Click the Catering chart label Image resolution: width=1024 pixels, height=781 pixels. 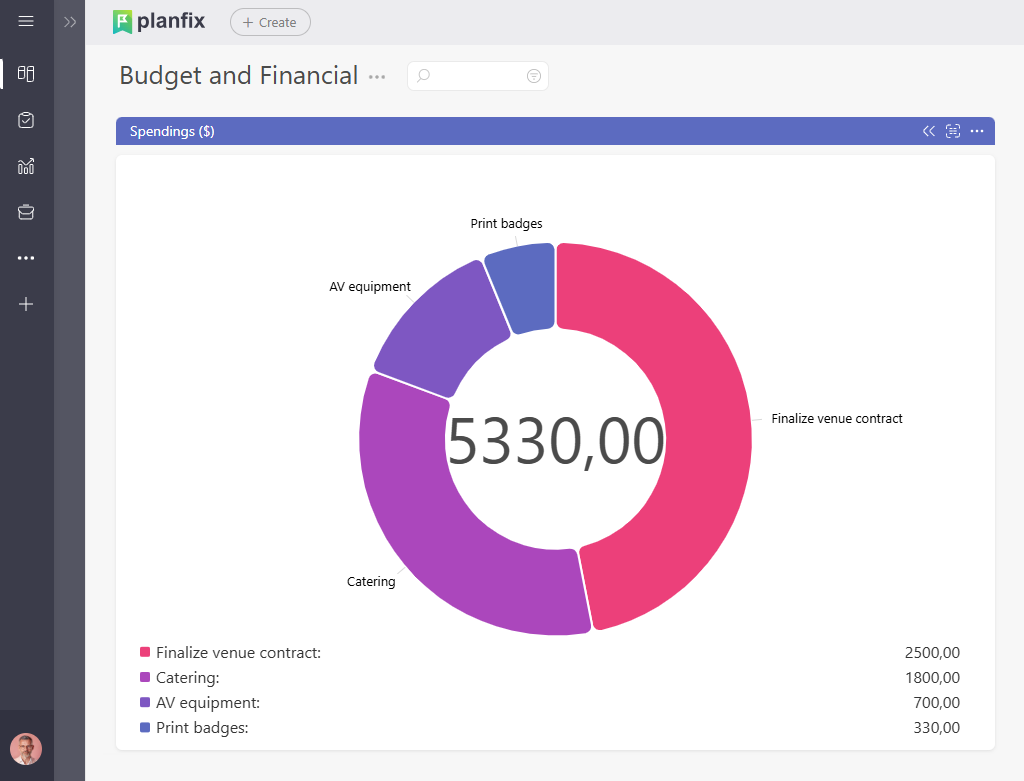371,582
